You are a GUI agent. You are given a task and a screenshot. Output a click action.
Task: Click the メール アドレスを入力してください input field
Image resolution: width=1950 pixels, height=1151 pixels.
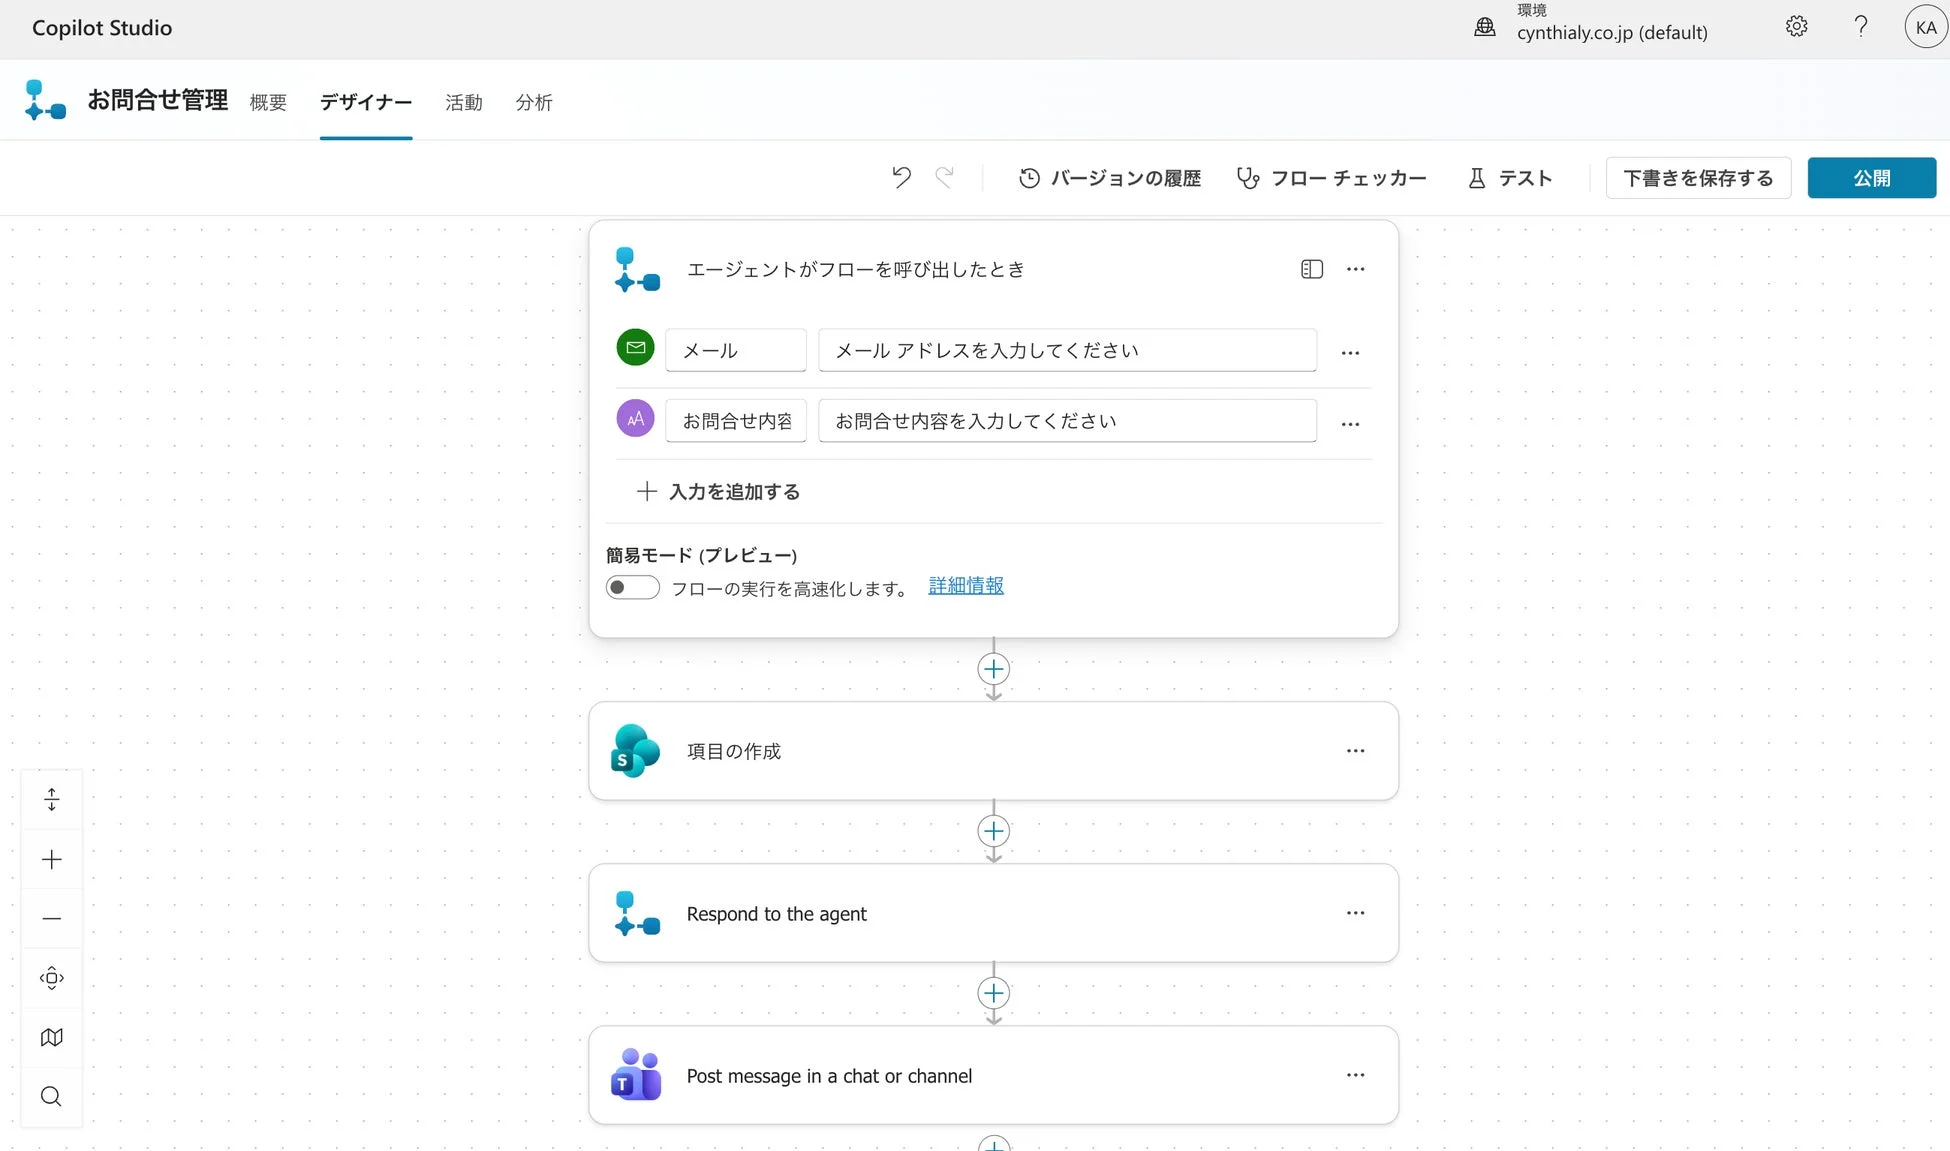[1066, 350]
